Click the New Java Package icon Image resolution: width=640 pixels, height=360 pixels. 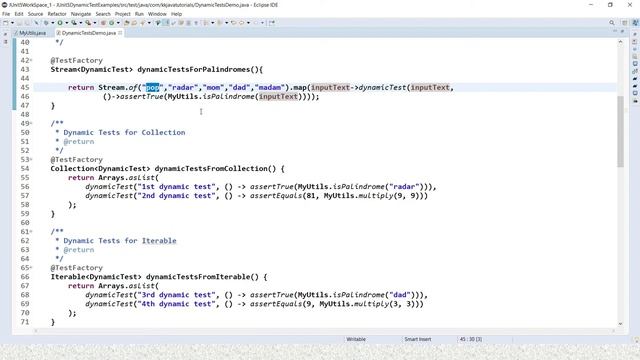click(103, 23)
